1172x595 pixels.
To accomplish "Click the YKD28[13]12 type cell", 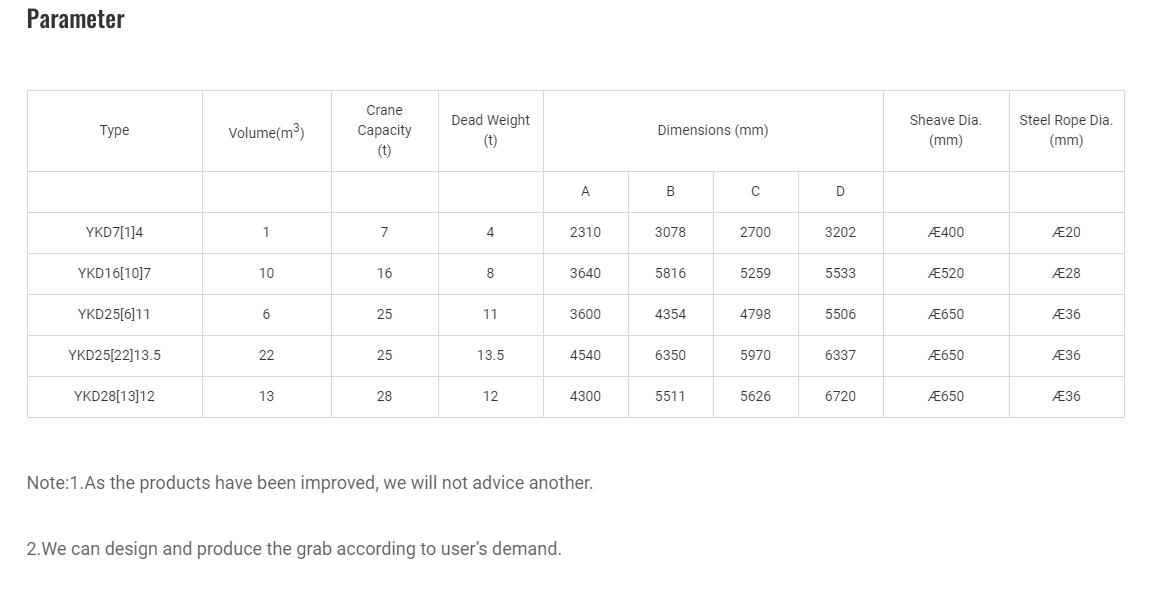I will (114, 396).
